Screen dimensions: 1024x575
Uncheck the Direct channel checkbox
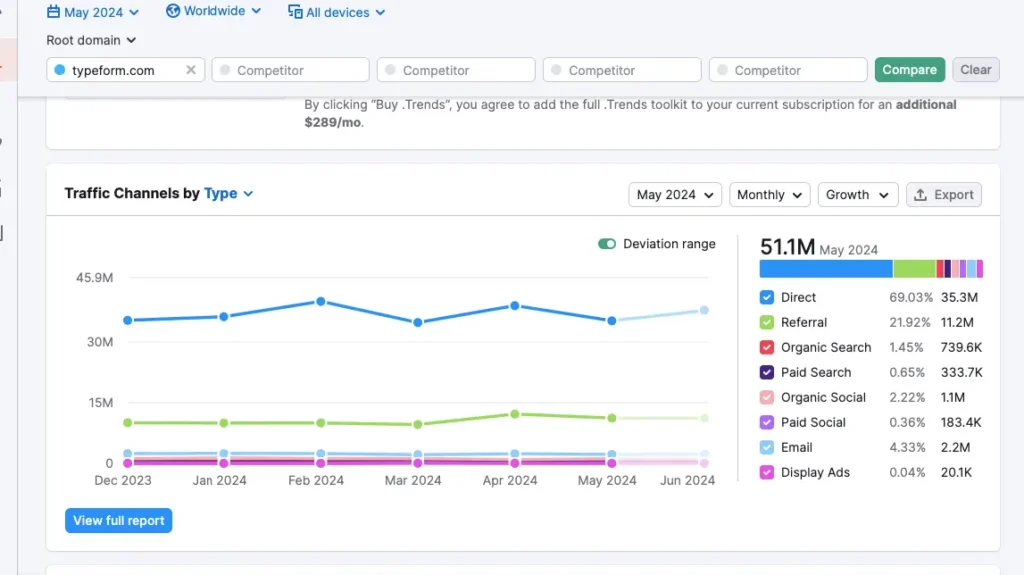(767, 297)
